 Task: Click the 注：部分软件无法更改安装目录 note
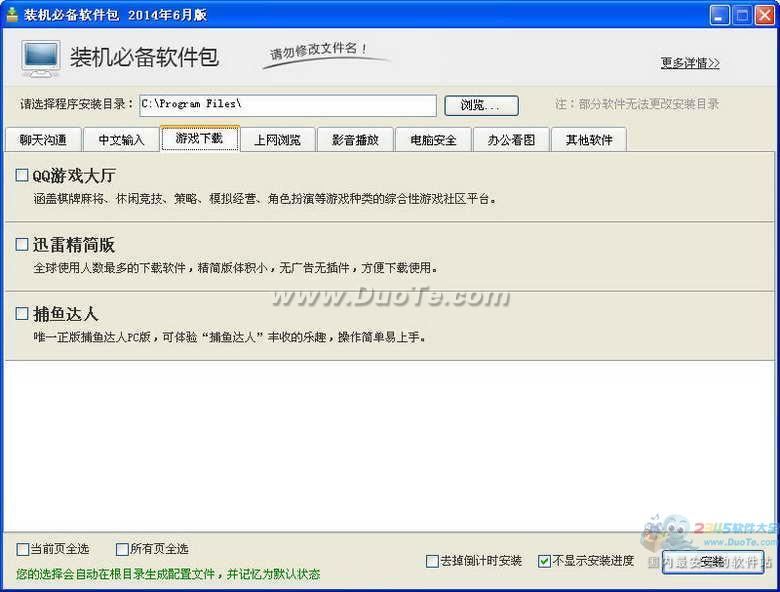[x=637, y=104]
